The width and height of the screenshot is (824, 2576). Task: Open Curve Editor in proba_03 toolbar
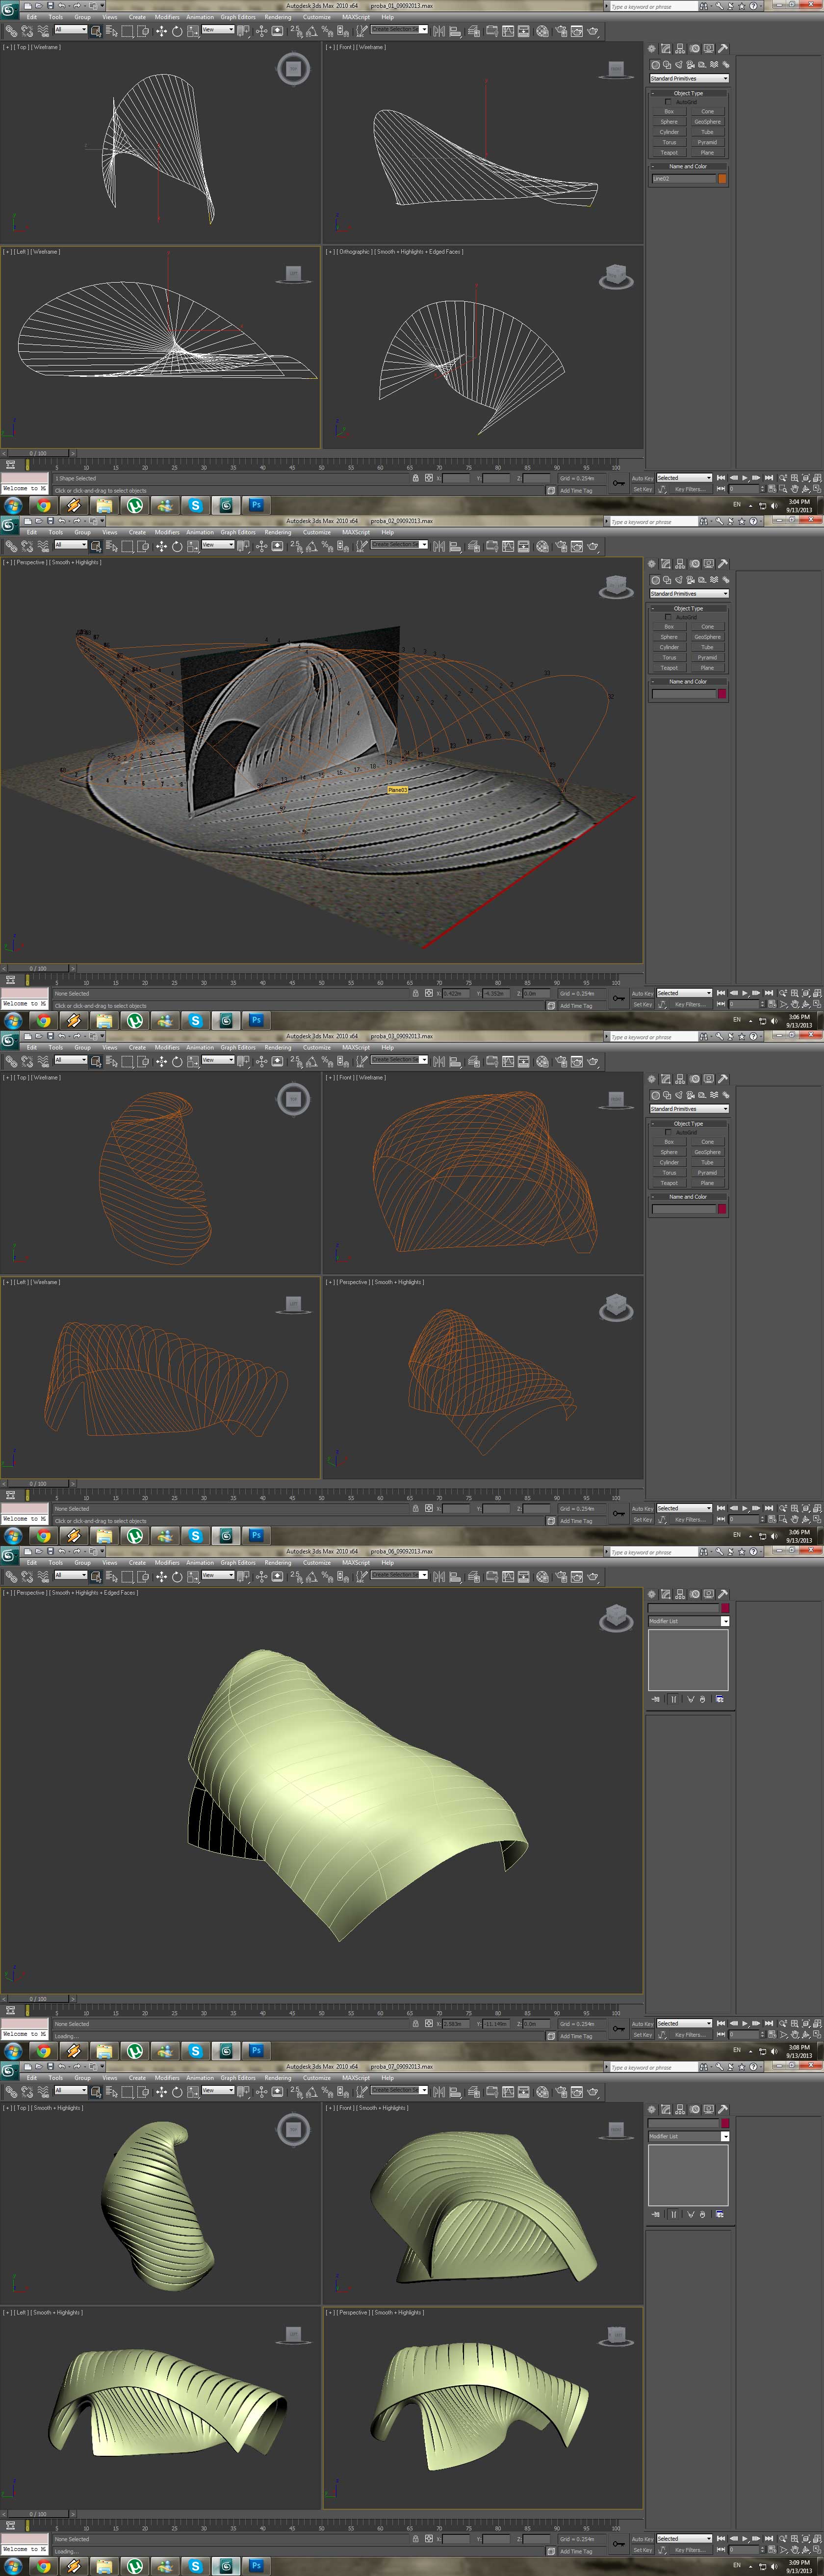coord(508,1061)
